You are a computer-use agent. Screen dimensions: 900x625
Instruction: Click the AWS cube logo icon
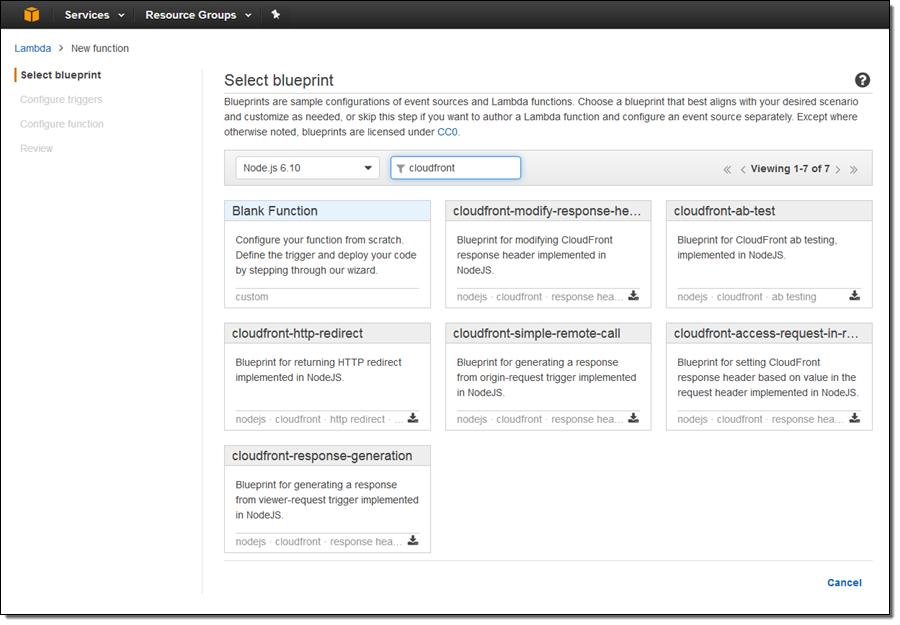click(32, 15)
